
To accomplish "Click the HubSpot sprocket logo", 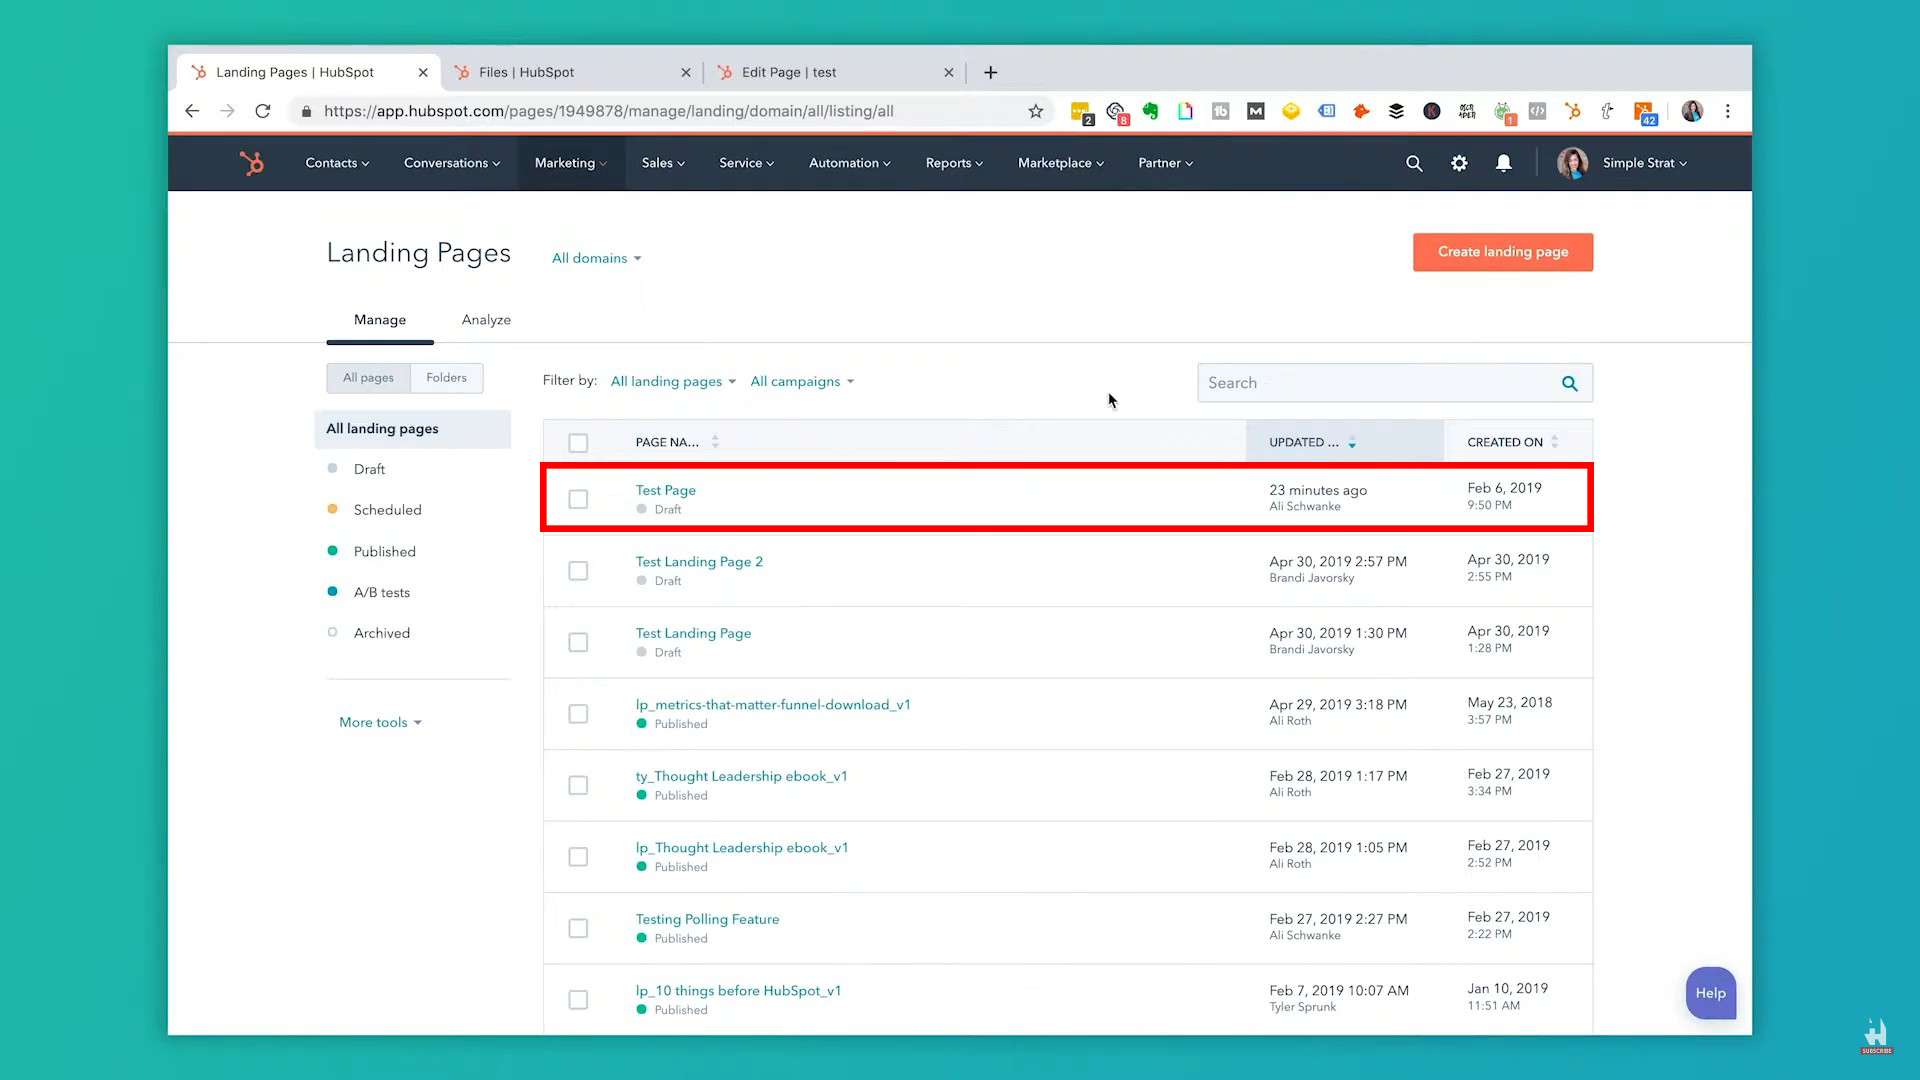I will point(251,163).
